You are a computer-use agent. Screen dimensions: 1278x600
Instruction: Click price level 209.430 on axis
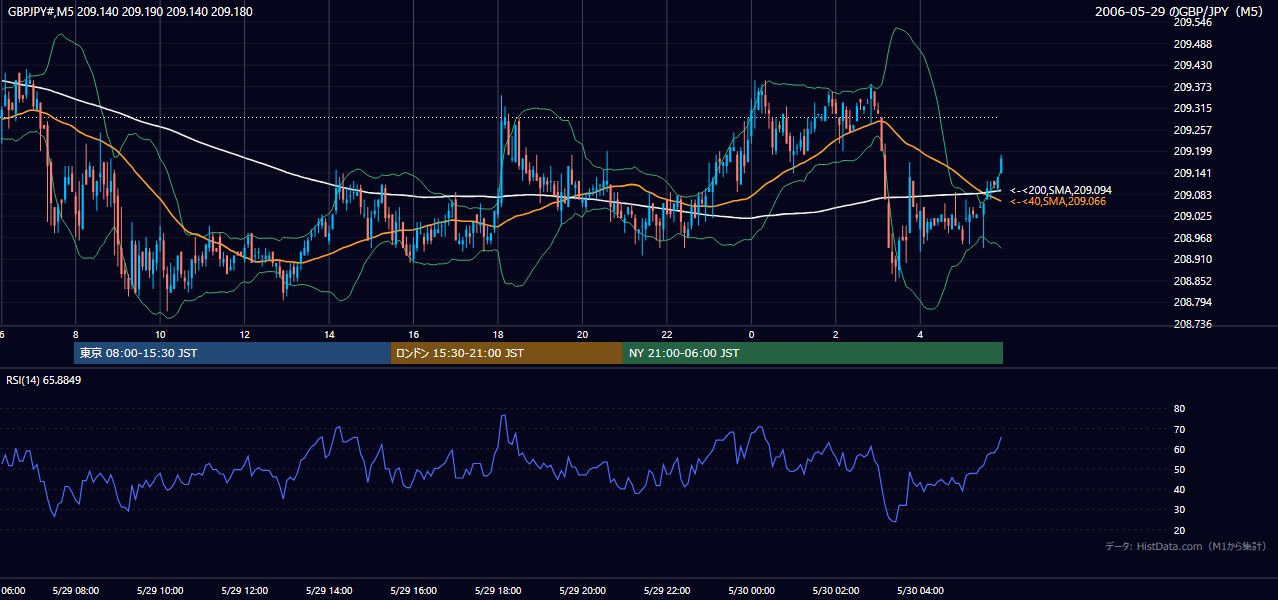tap(1192, 65)
